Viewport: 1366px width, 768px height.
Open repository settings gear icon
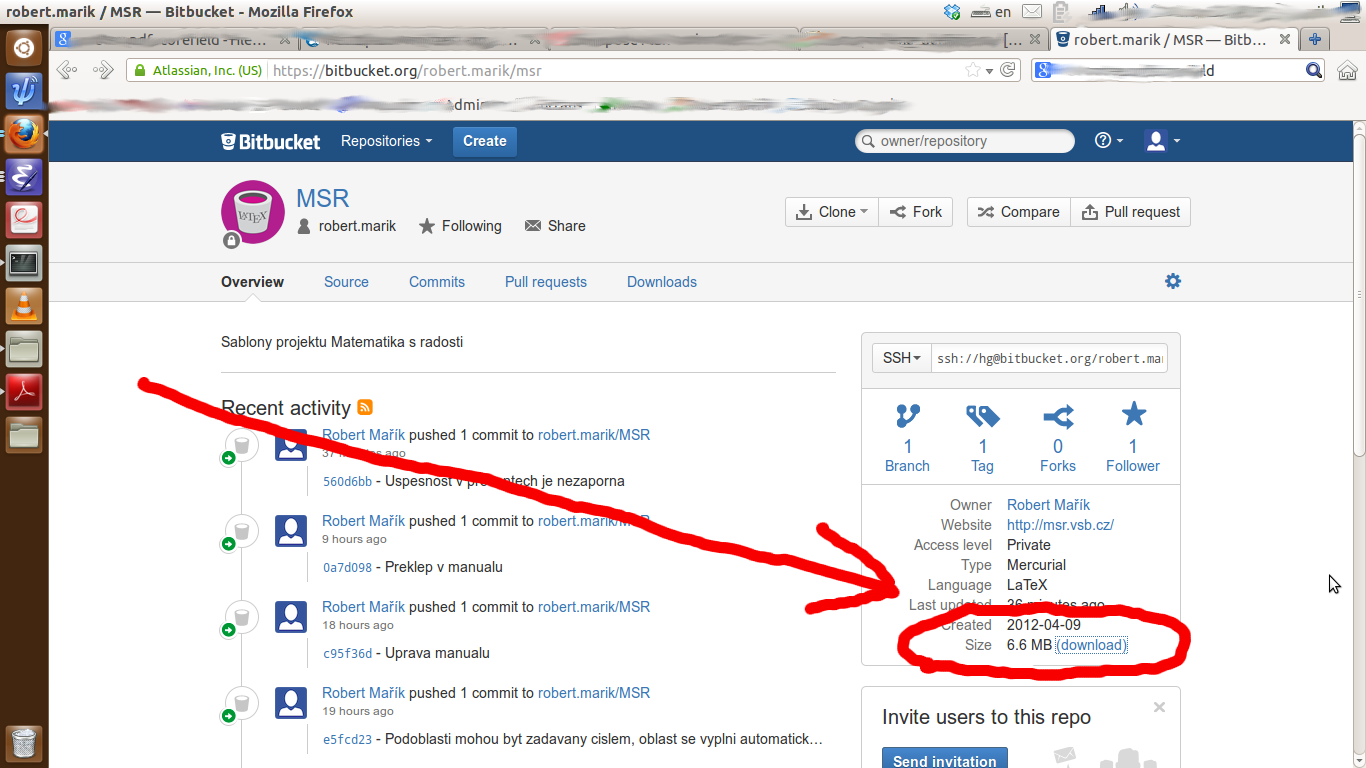click(x=1173, y=281)
